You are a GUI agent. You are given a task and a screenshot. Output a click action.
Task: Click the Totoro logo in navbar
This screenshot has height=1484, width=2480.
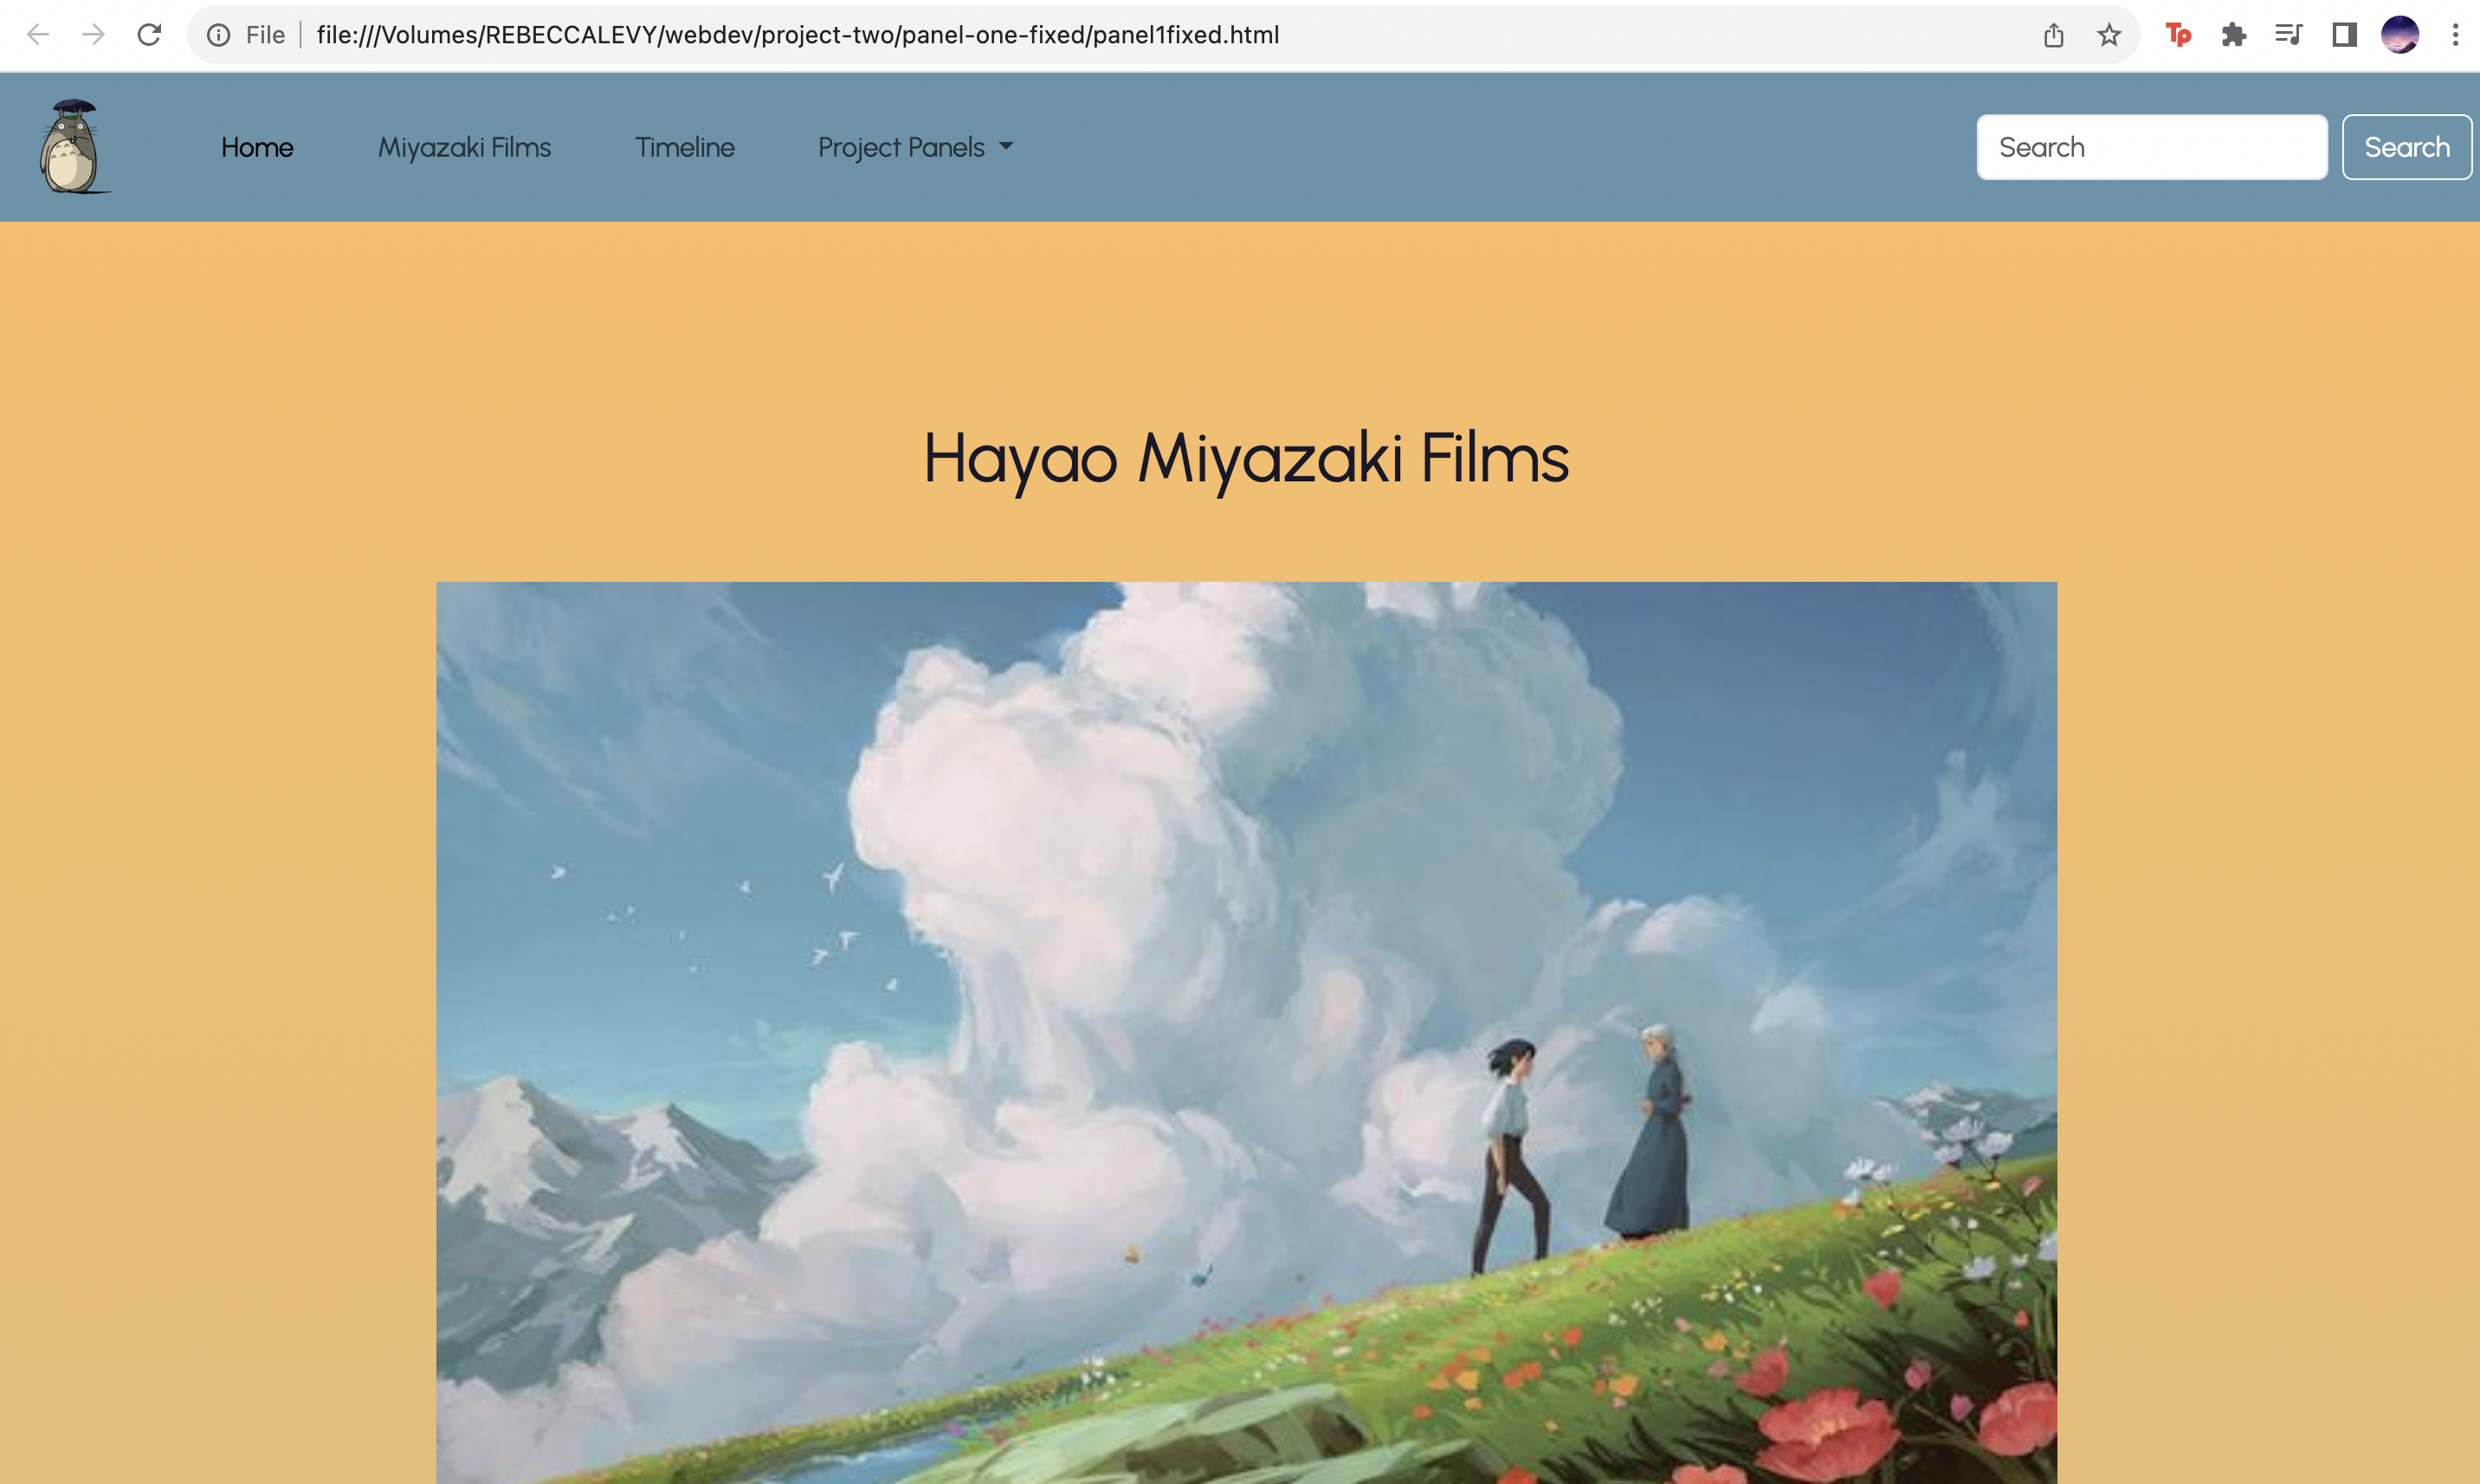pyautogui.click(x=73, y=146)
